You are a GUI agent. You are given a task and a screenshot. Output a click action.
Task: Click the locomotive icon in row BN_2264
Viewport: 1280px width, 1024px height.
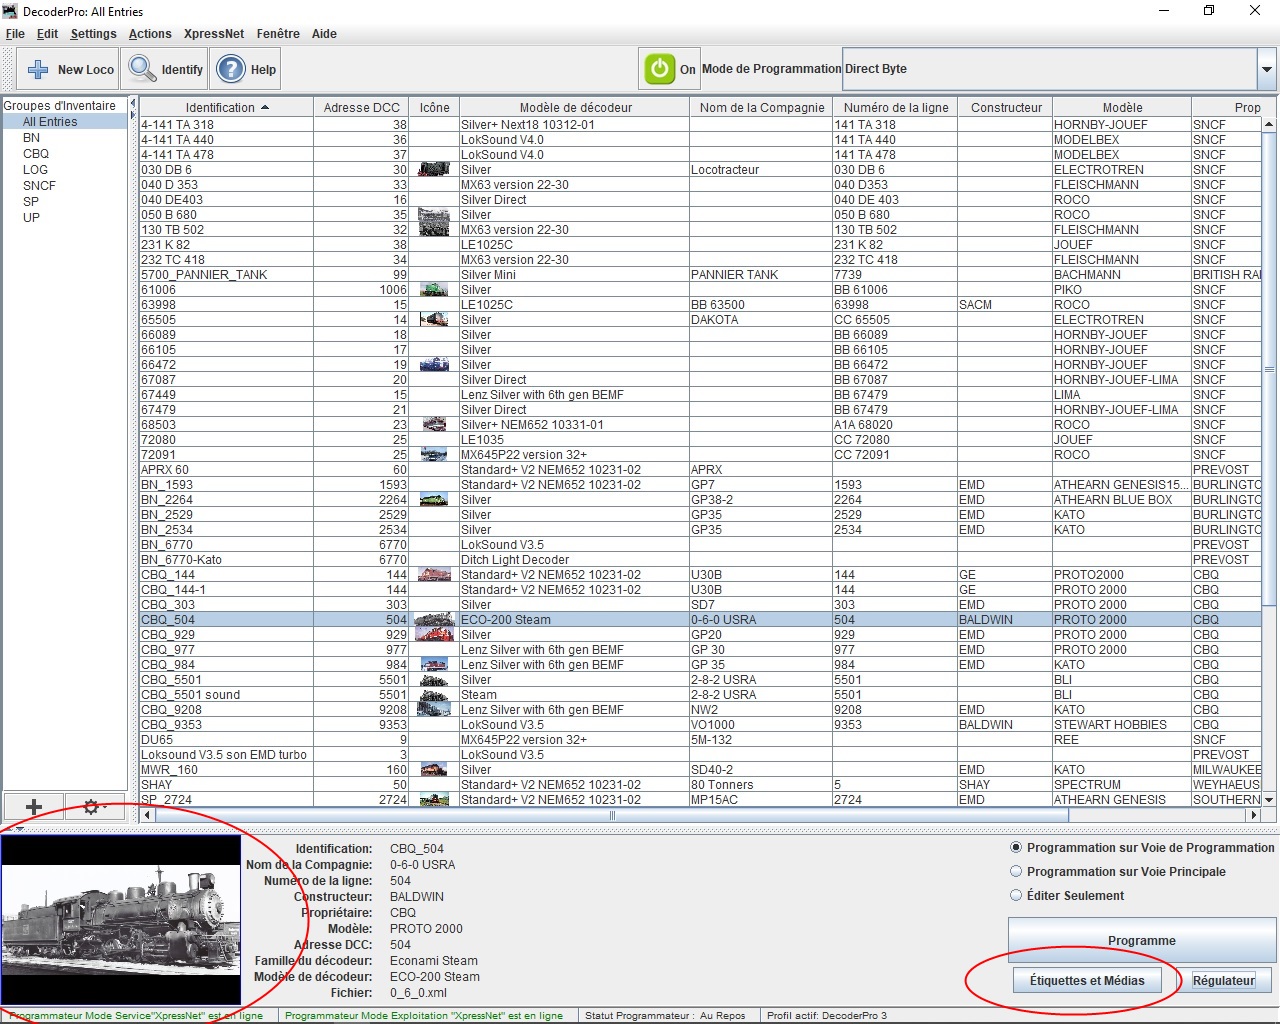tap(434, 500)
